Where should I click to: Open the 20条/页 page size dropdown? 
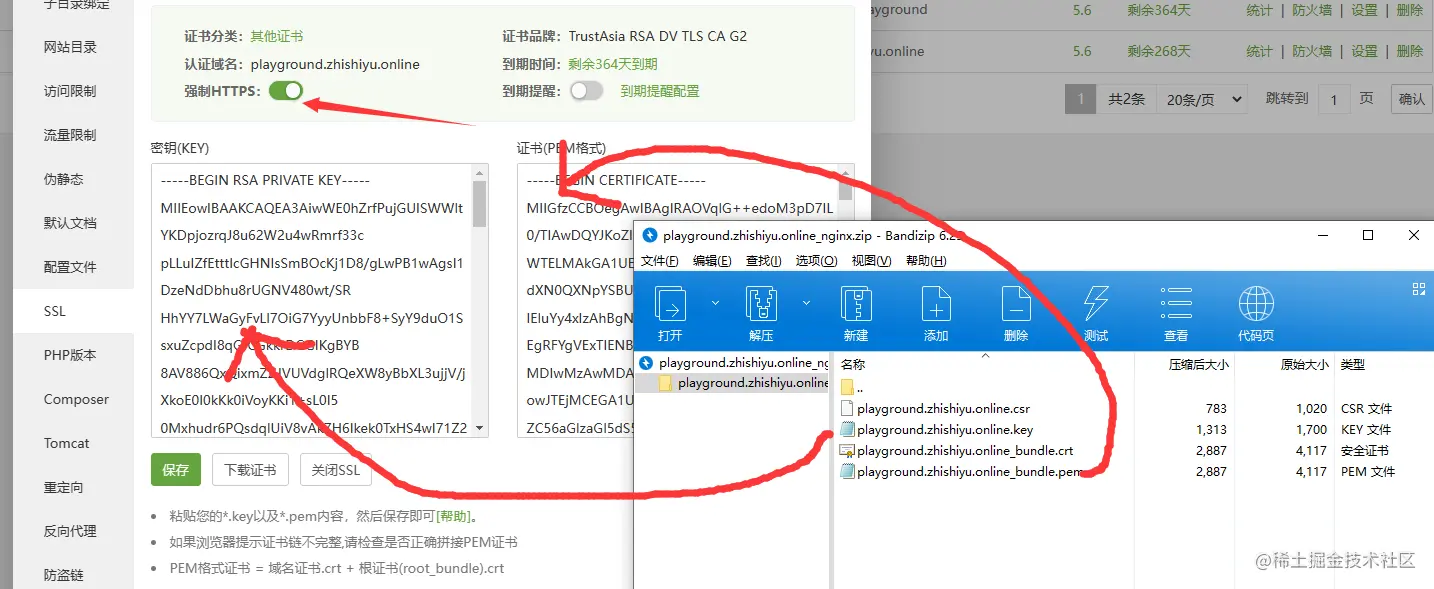pos(1203,99)
